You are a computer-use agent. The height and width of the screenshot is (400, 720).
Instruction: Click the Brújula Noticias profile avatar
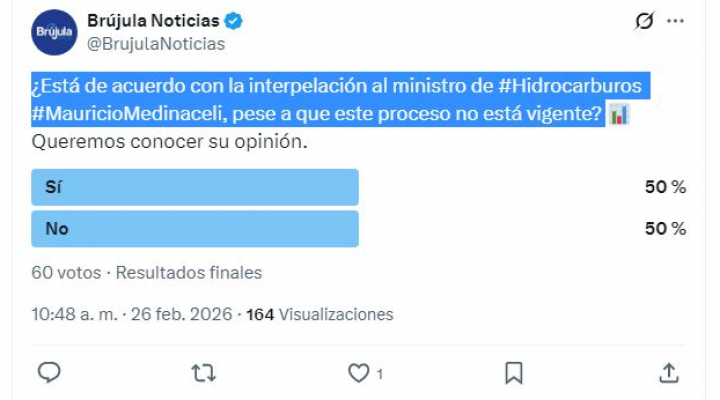coord(54,32)
